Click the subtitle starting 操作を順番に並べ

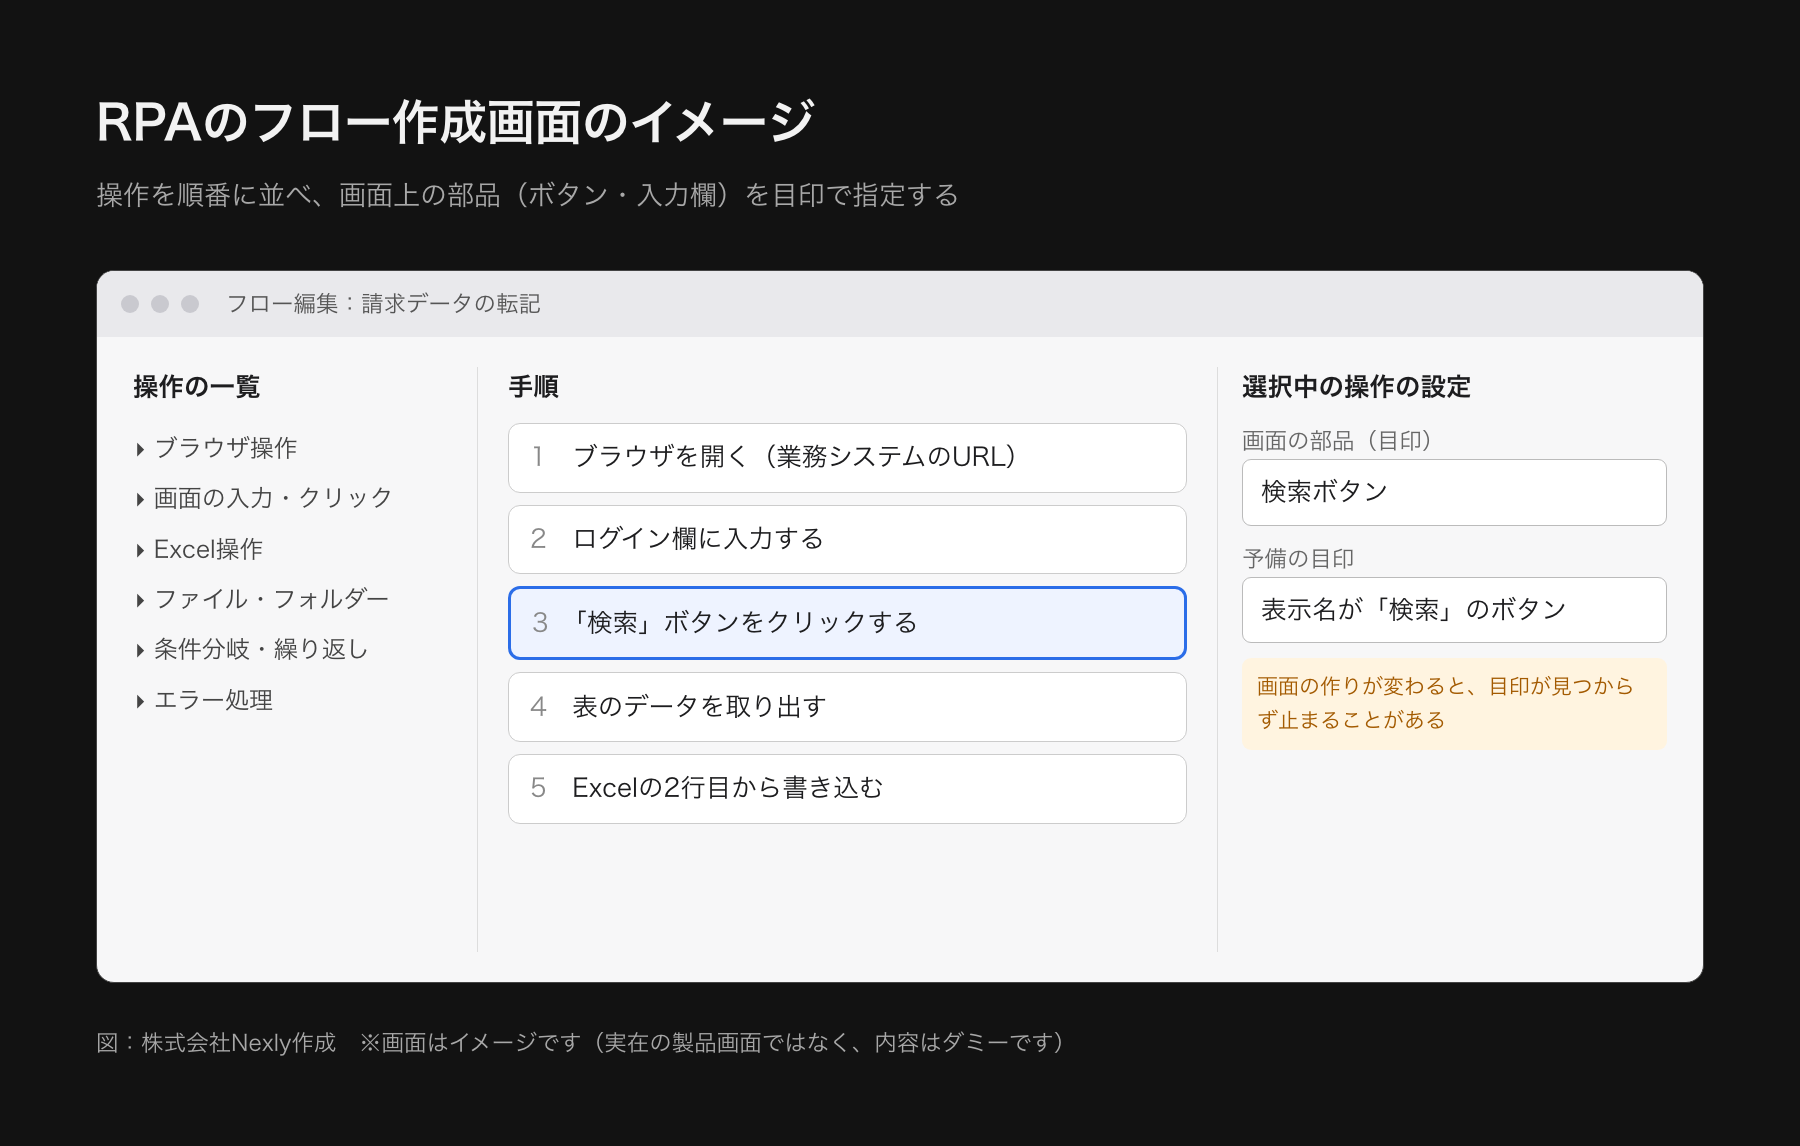click(527, 195)
